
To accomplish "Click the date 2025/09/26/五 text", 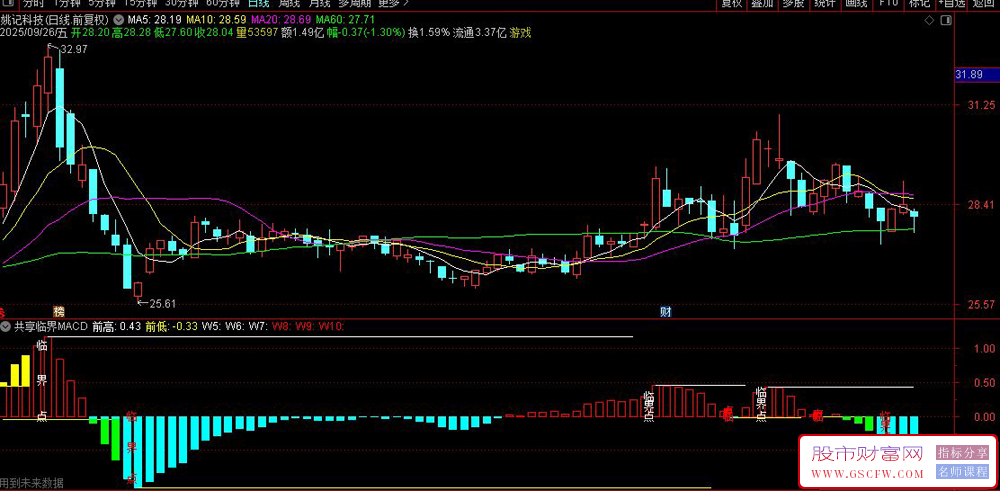I will [34, 33].
